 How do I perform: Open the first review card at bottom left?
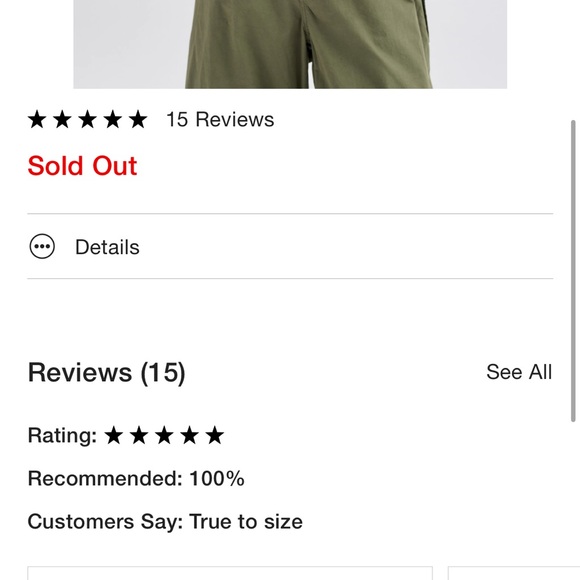pyautogui.click(x=230, y=573)
